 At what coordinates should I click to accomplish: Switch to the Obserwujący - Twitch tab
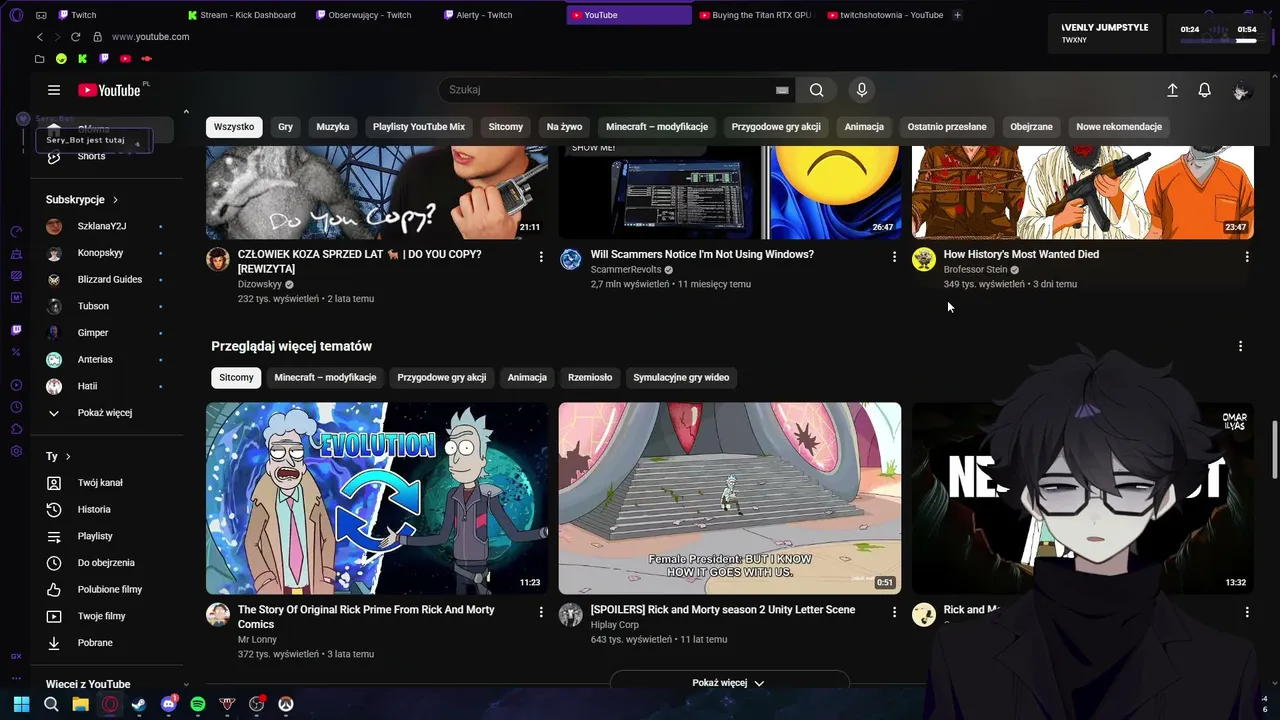click(370, 15)
